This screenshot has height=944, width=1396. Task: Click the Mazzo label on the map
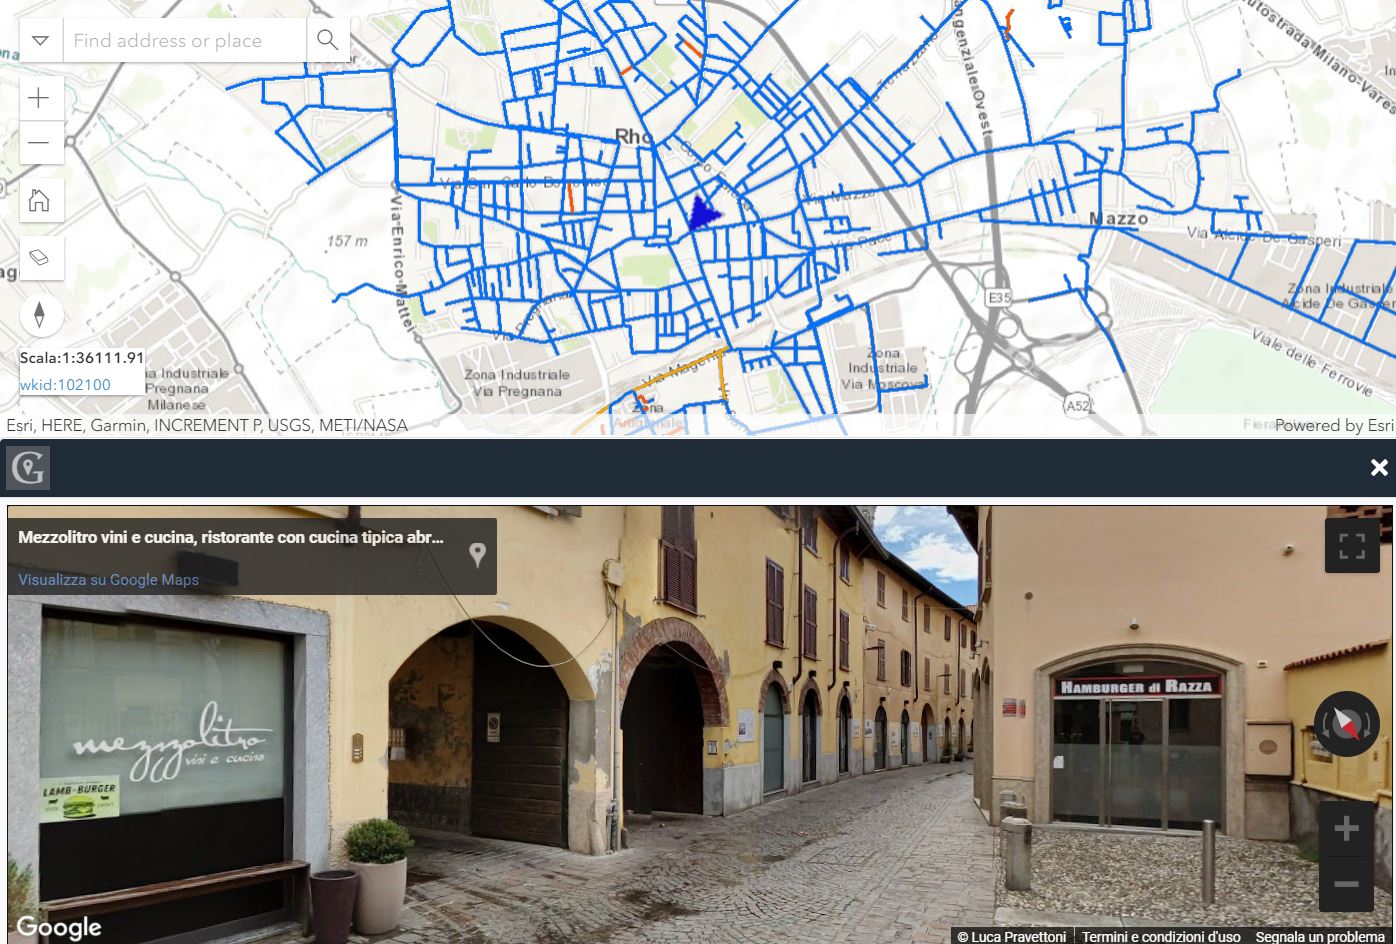click(x=1118, y=218)
